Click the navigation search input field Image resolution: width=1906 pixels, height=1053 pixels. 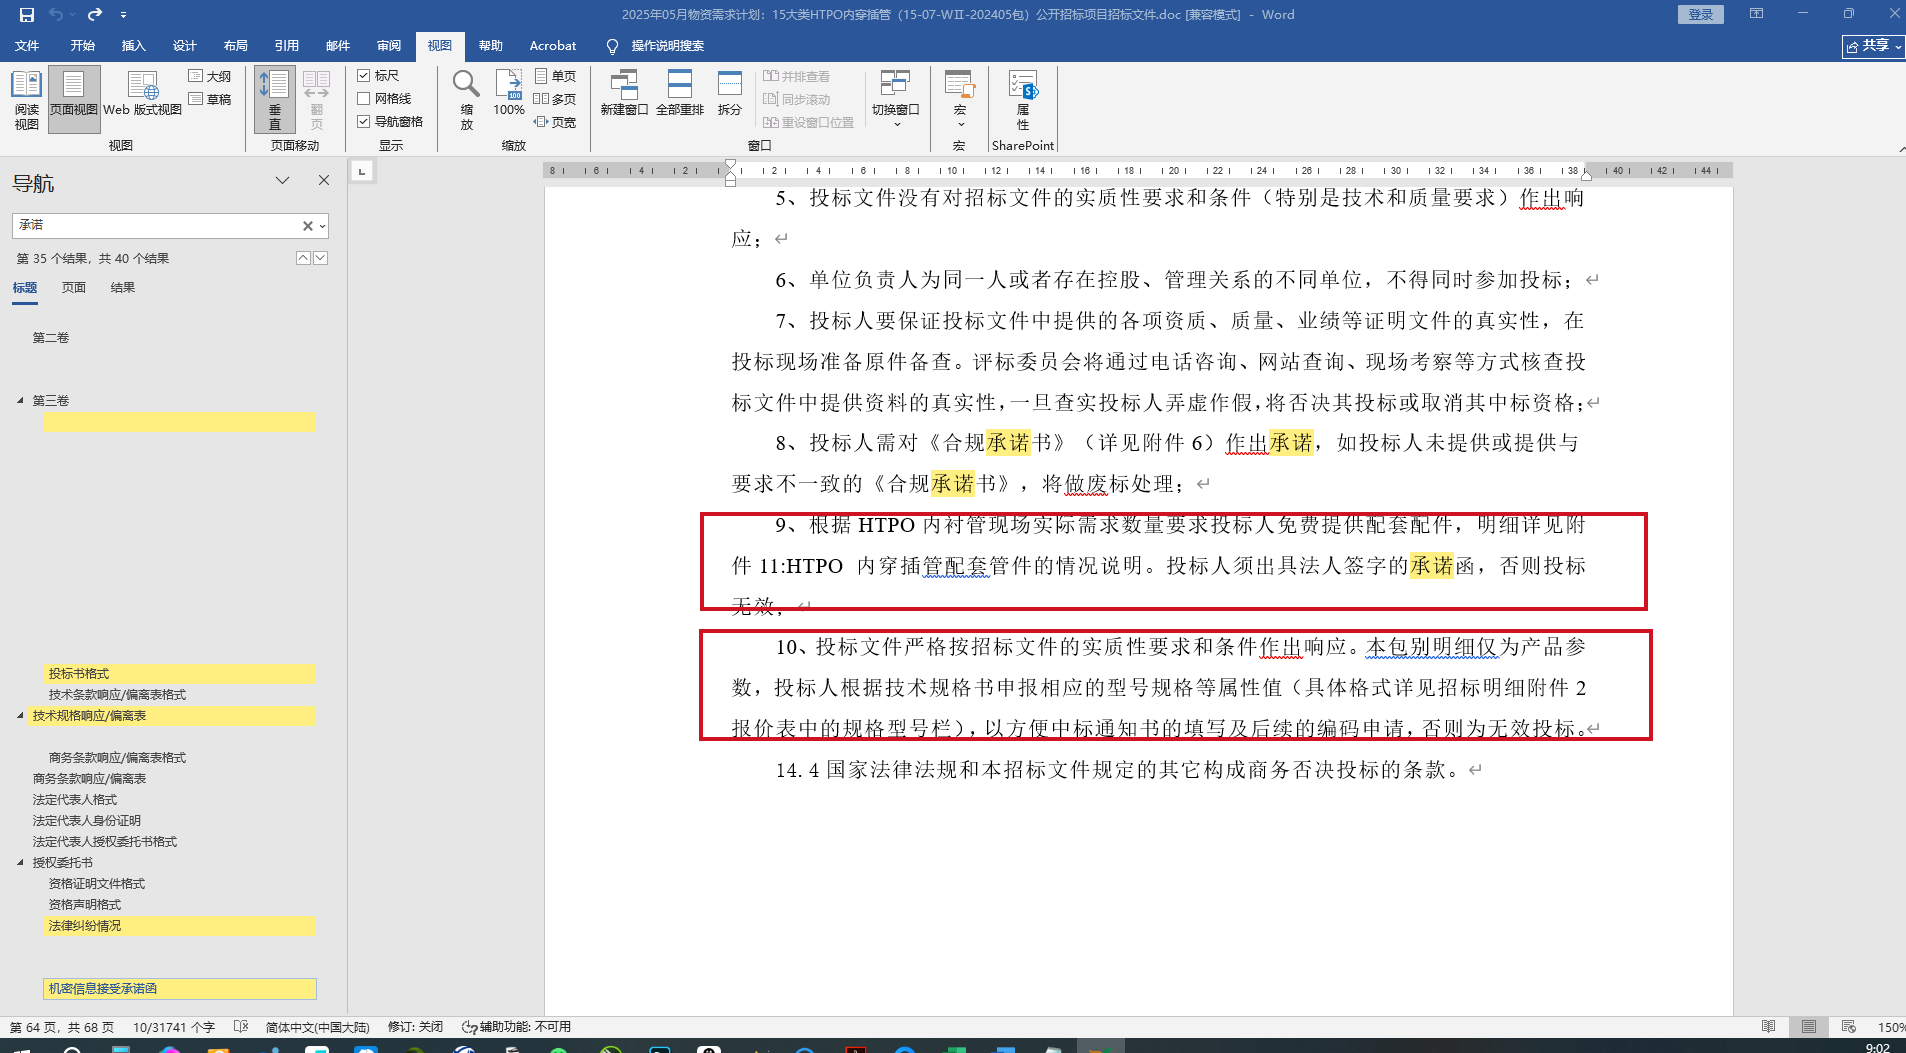tap(157, 226)
